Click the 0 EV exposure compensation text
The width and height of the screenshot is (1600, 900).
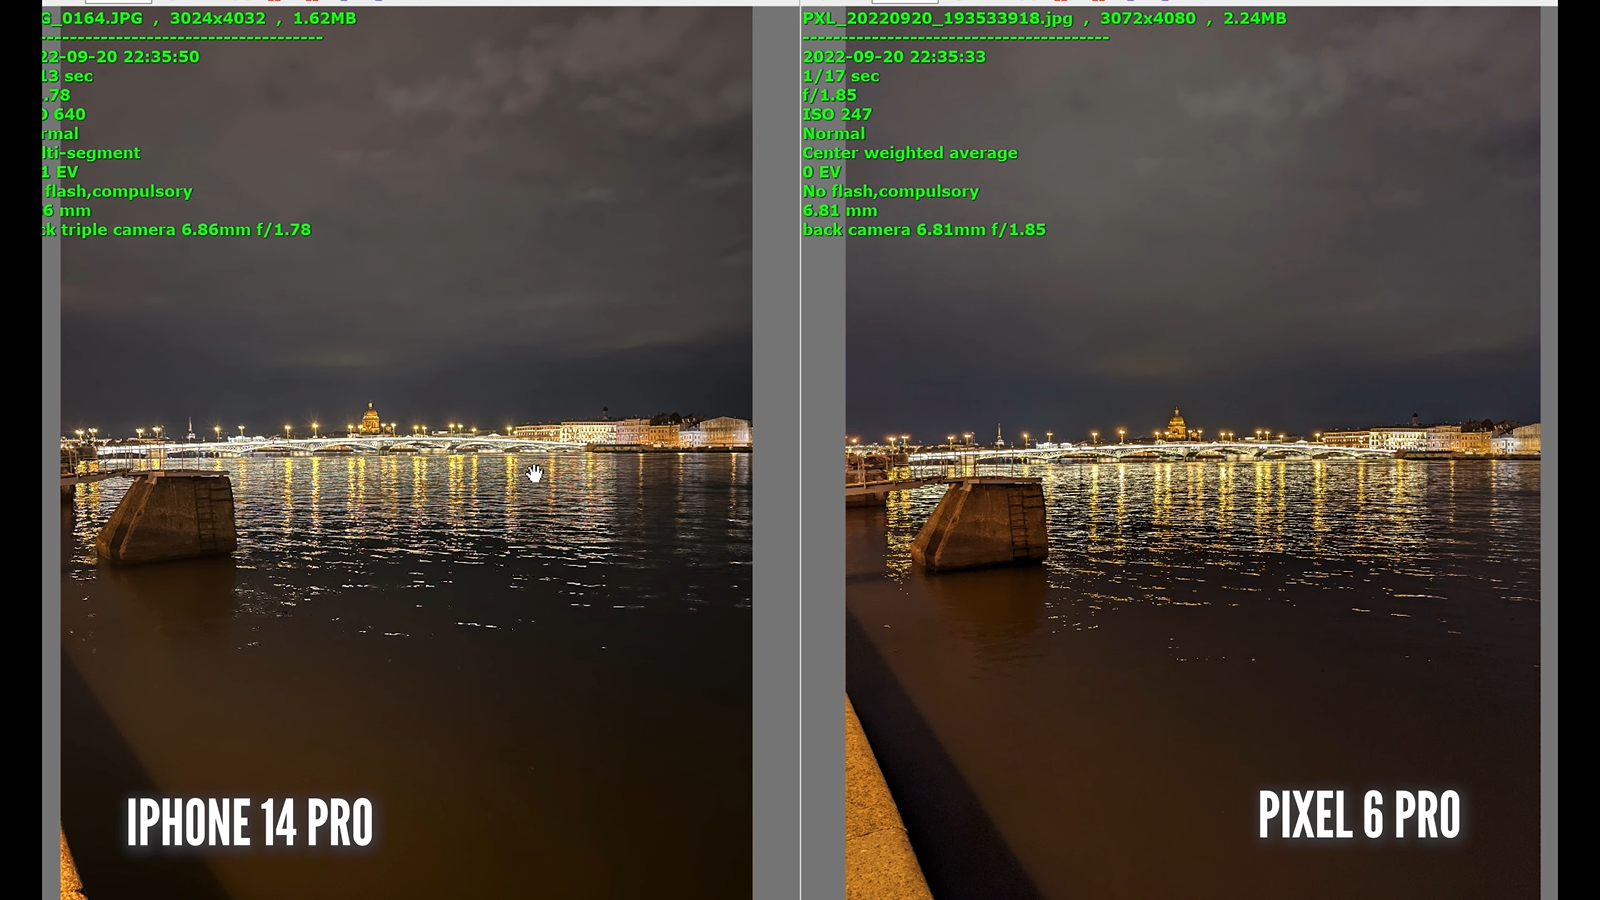coord(821,172)
